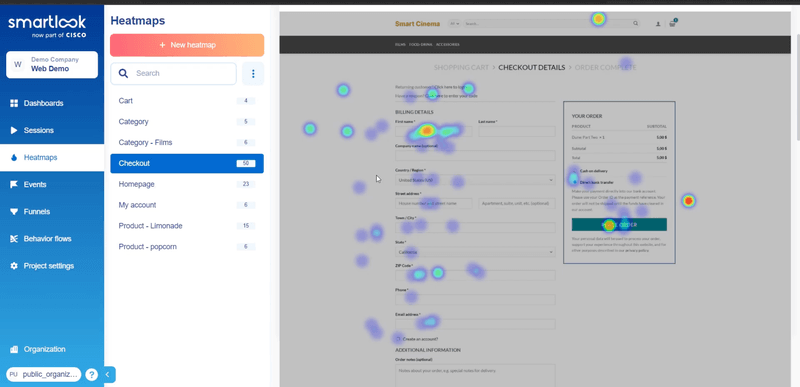Select the Product - popcorn heatmap
Viewport: 800px width, 387px height.
tap(187, 247)
